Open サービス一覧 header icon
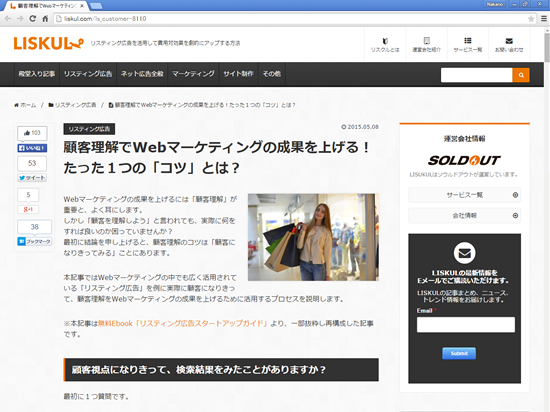The height and width of the screenshot is (412, 550). [468, 45]
